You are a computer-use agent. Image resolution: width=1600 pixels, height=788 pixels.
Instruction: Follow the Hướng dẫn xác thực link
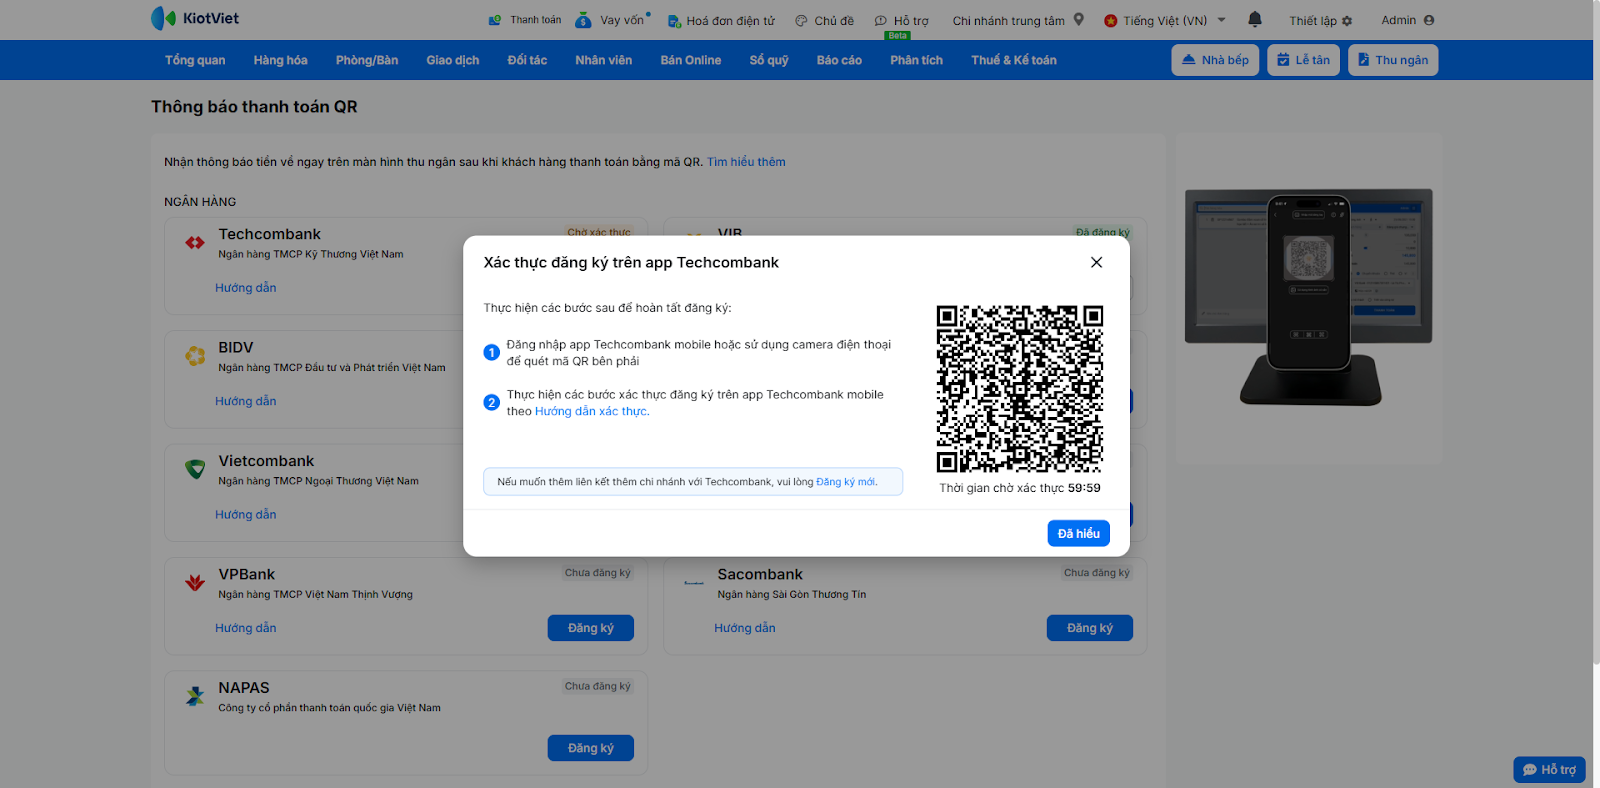click(x=592, y=411)
